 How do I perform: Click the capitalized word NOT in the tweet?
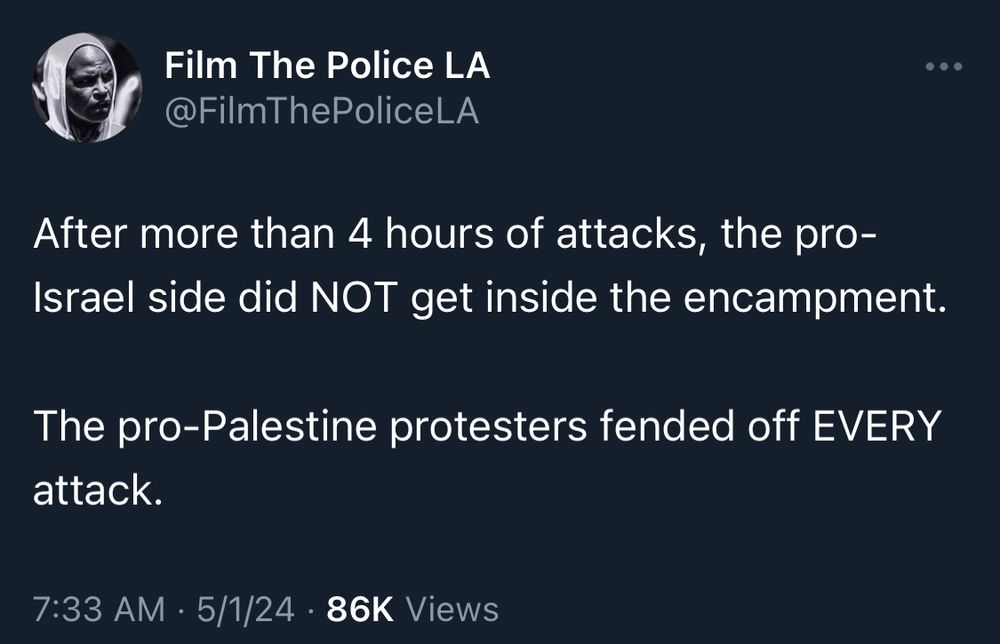point(354,298)
